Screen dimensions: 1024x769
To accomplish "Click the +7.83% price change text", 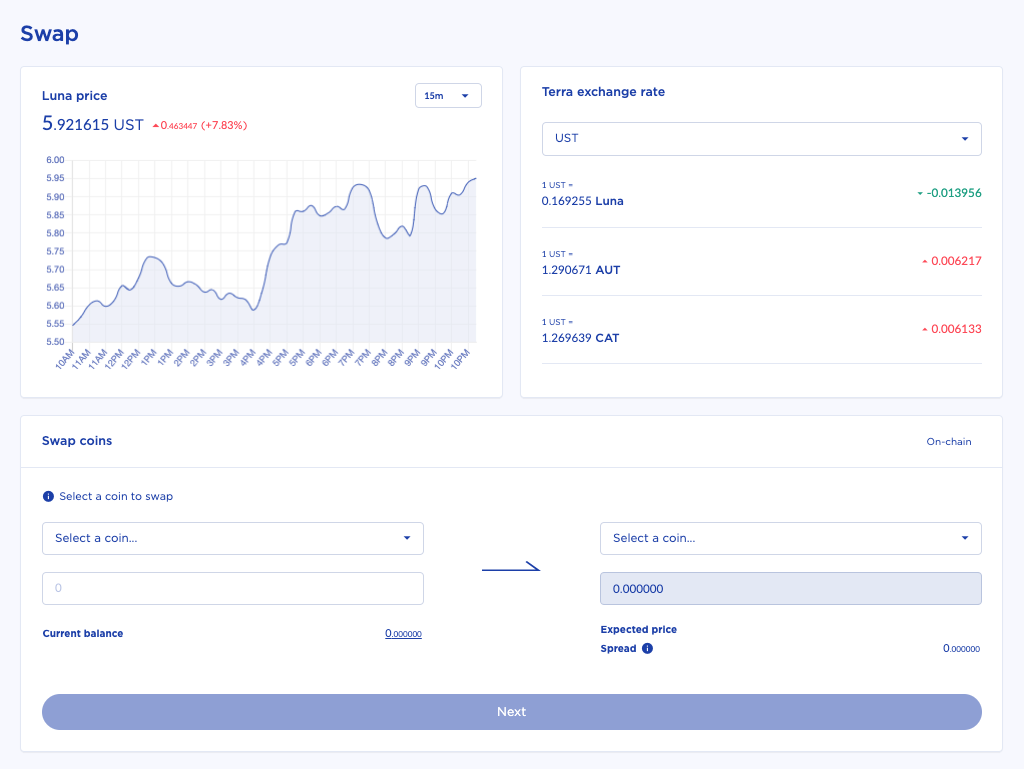I will point(224,125).
